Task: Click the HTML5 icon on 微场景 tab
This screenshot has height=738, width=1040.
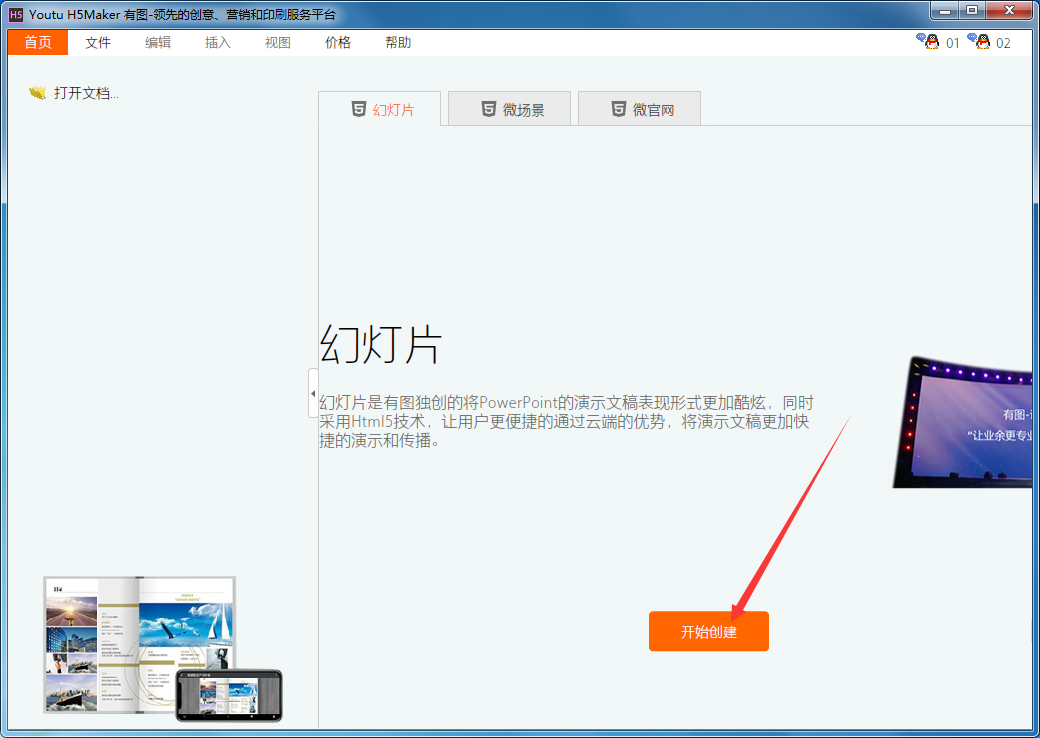Action: click(x=489, y=109)
